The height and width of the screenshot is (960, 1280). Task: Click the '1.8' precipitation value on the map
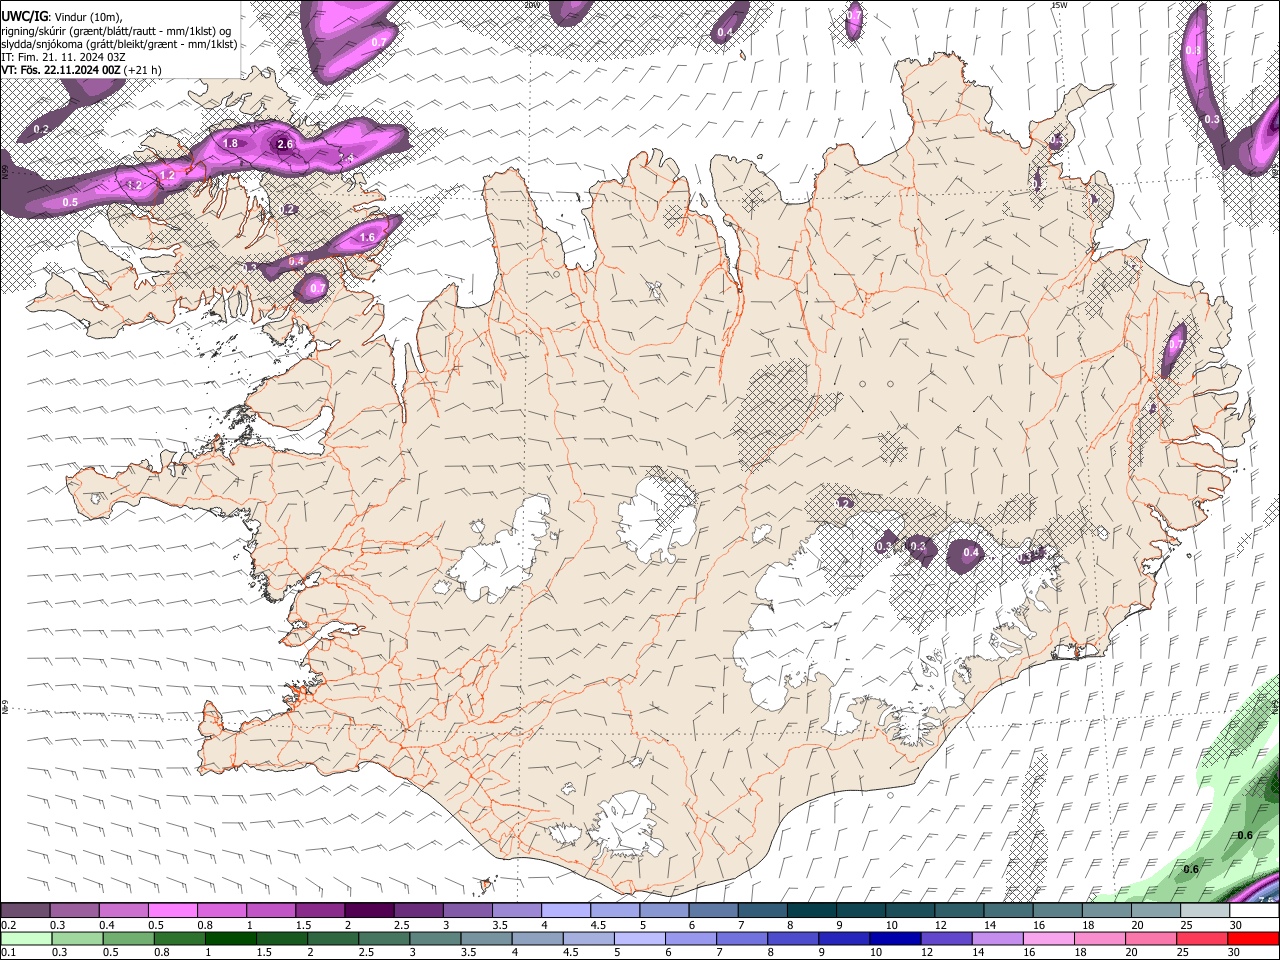click(231, 143)
